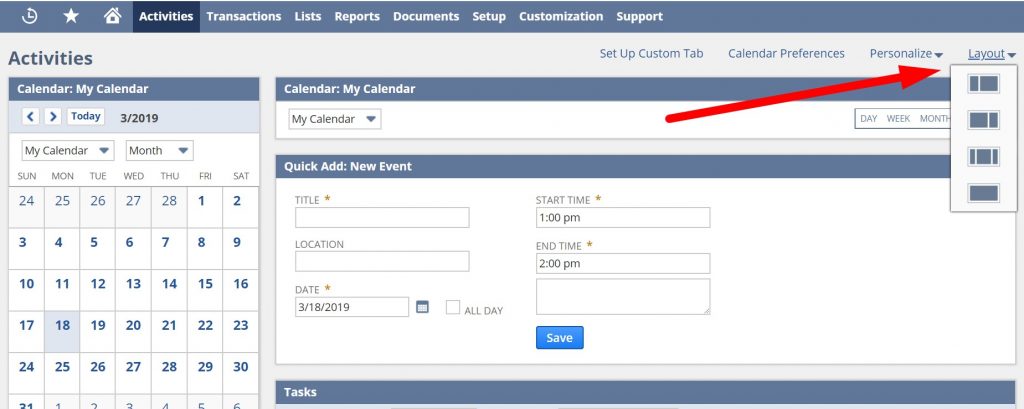The image size is (1024, 409).
Task: Click into the Title input field
Action: click(382, 218)
